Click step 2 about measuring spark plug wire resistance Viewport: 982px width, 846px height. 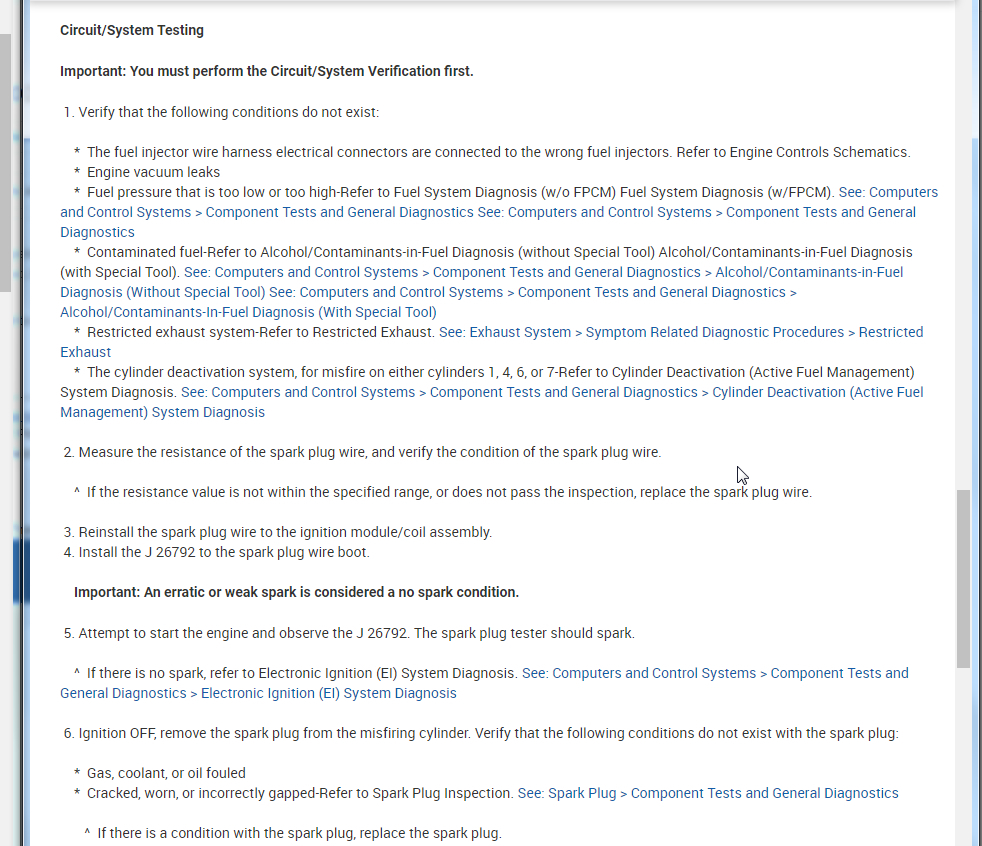[x=369, y=452]
